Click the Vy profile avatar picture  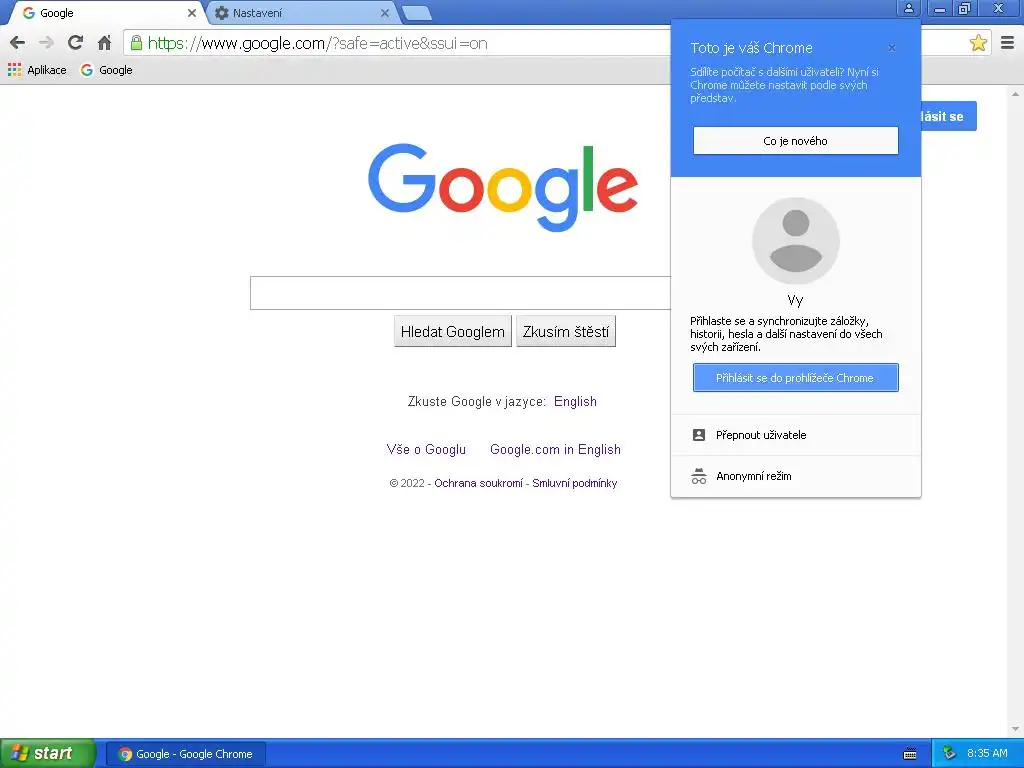[795, 240]
